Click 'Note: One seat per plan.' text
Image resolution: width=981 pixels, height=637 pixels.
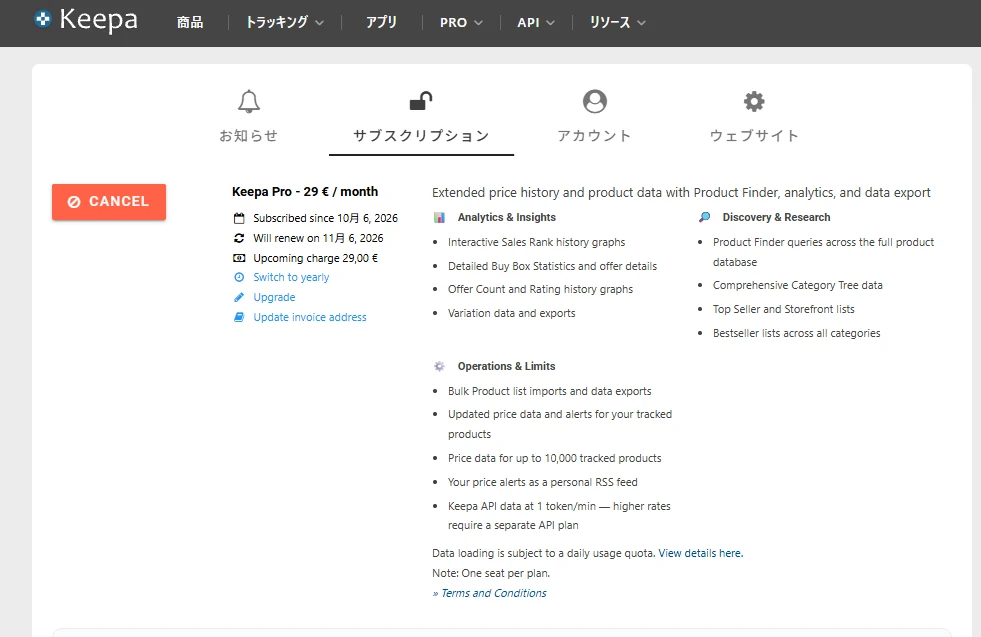click(491, 573)
